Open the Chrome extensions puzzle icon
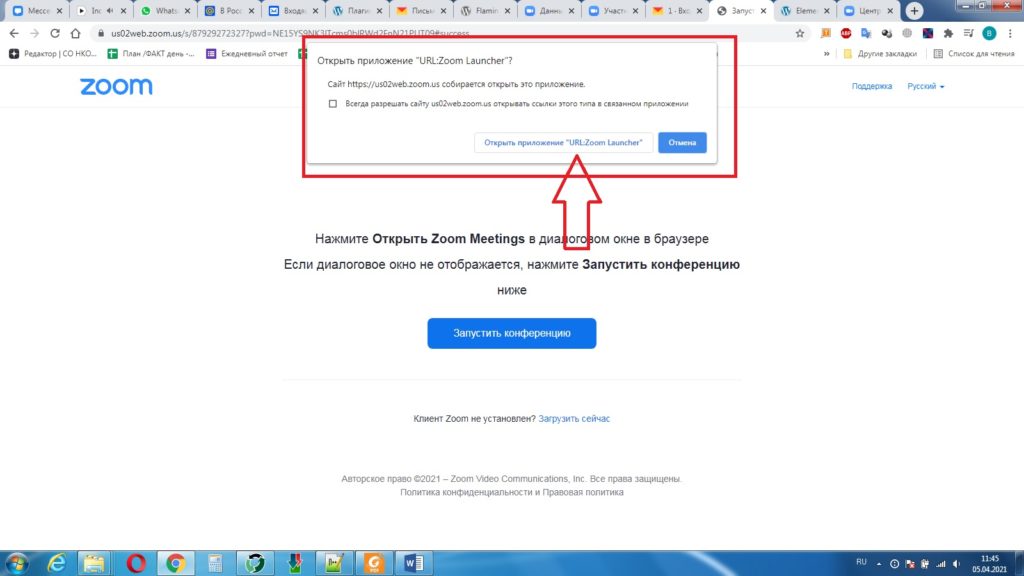Screen dimensions: 1024x576 pos(948,33)
